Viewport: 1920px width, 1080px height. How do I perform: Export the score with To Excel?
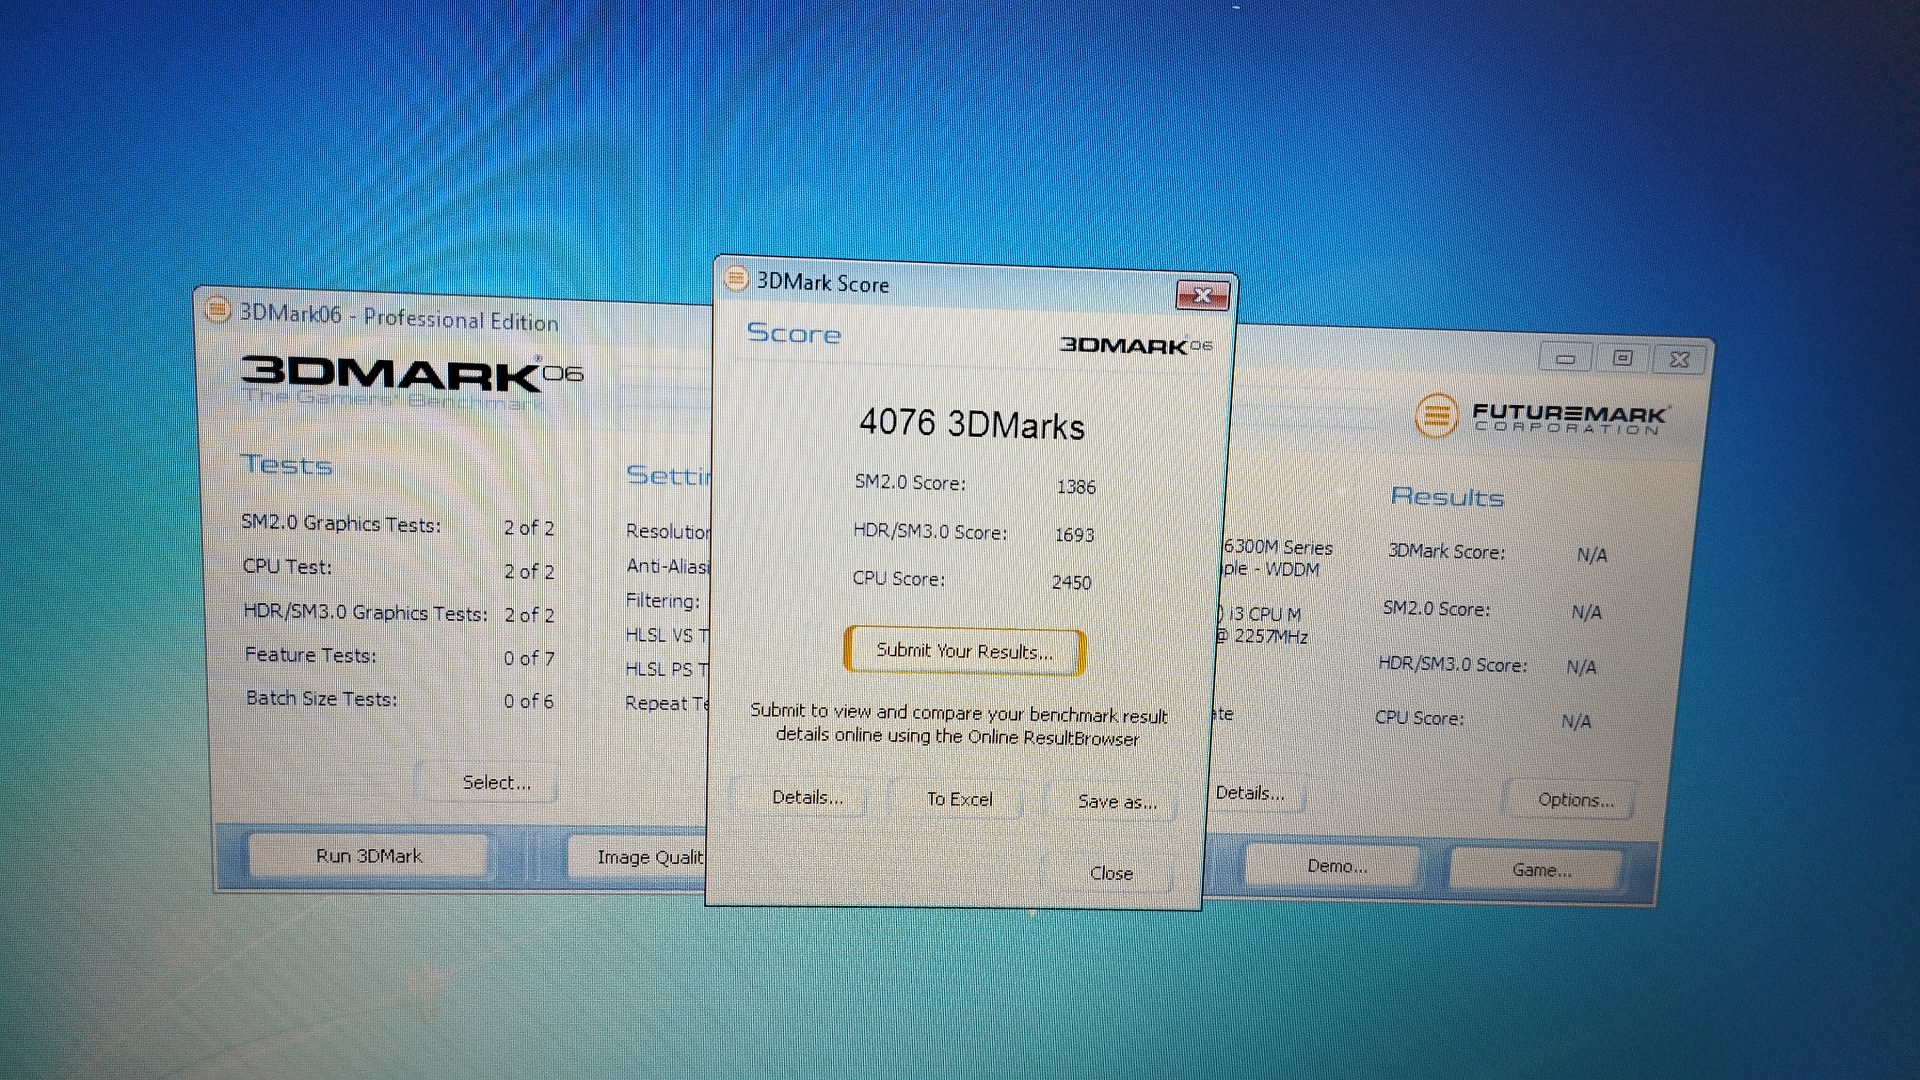[x=959, y=799]
